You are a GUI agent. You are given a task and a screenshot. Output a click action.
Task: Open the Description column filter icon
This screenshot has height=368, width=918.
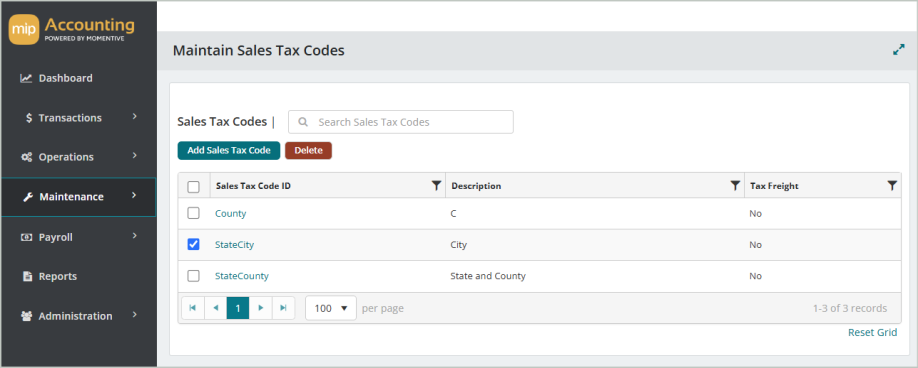point(735,185)
